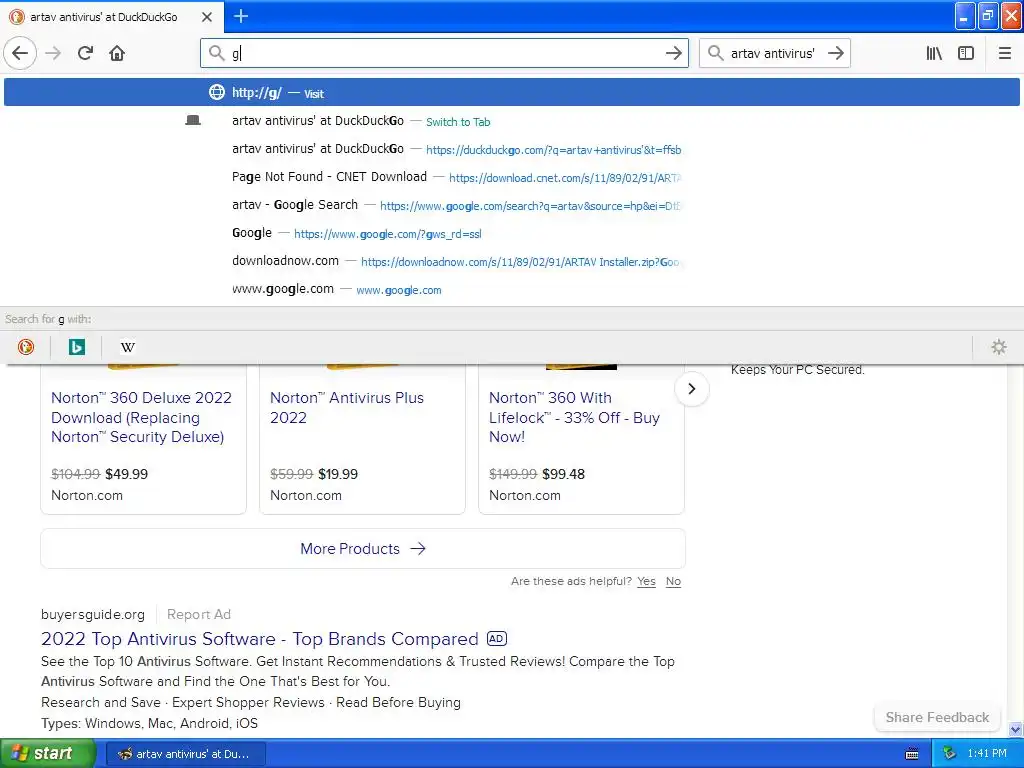Click the Share Feedback button

pos(936,718)
